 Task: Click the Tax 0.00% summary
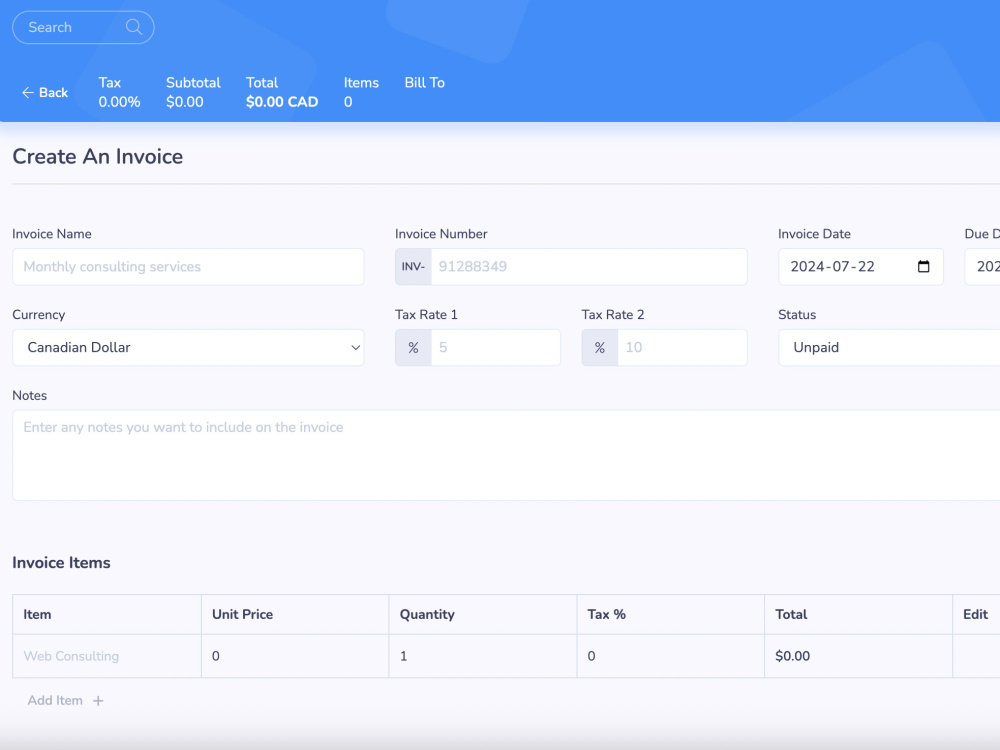(x=119, y=92)
